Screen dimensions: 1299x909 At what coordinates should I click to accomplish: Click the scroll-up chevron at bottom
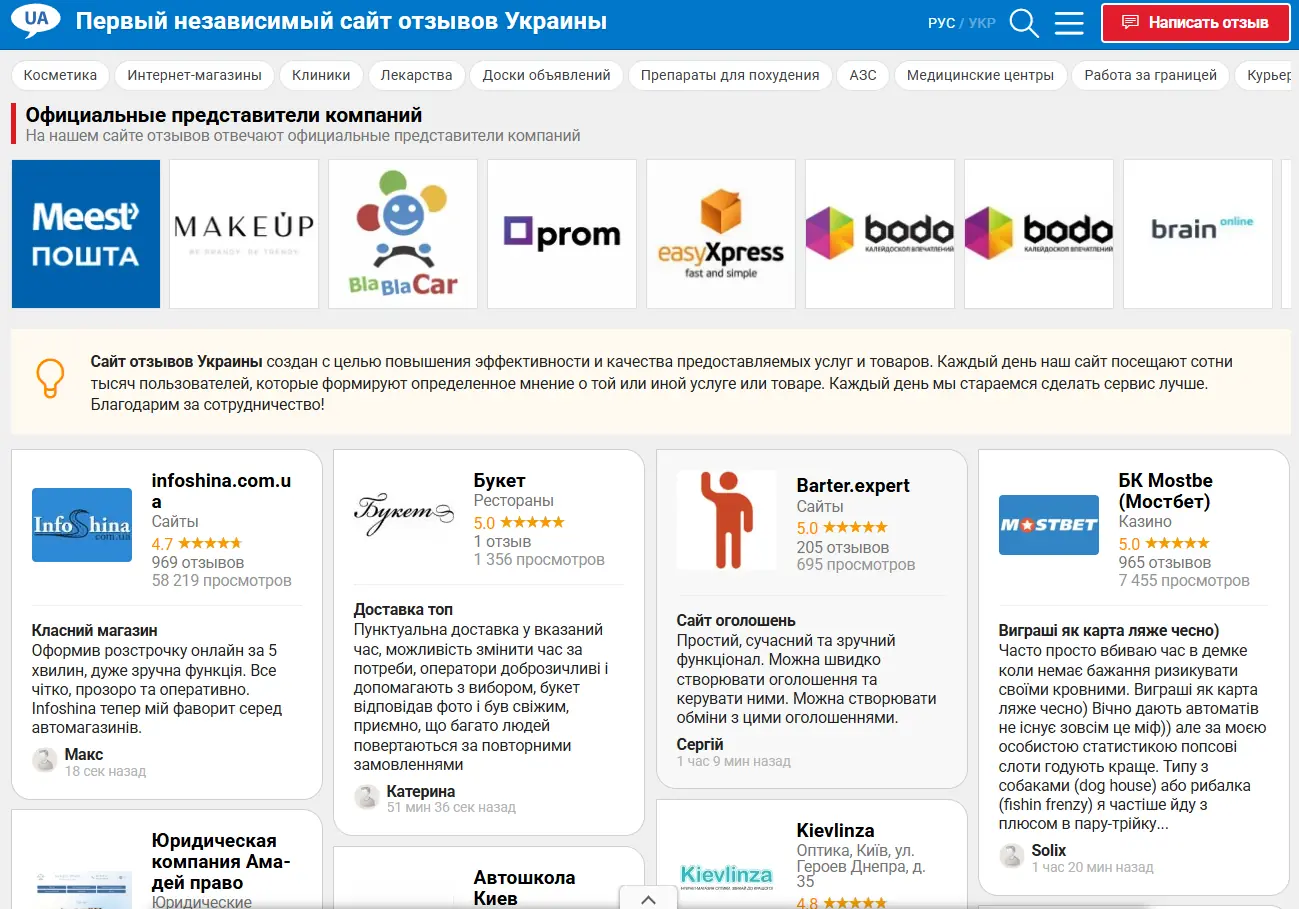tap(648, 899)
